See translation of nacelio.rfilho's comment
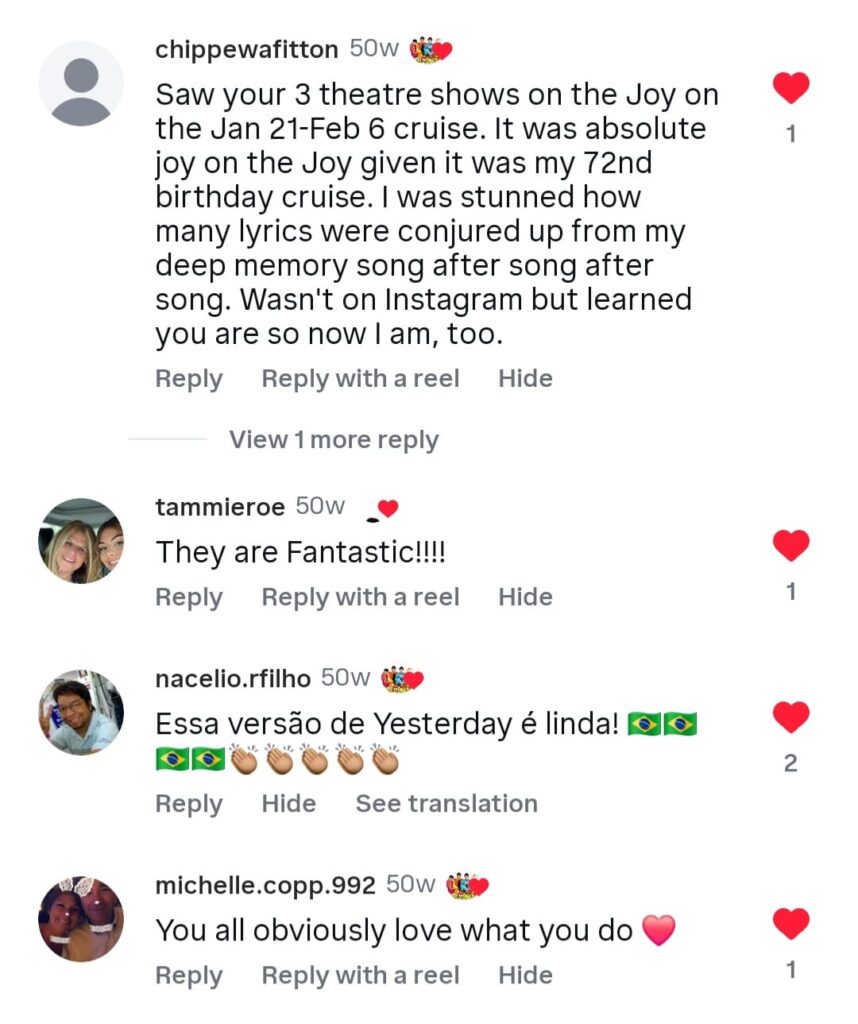 446,804
